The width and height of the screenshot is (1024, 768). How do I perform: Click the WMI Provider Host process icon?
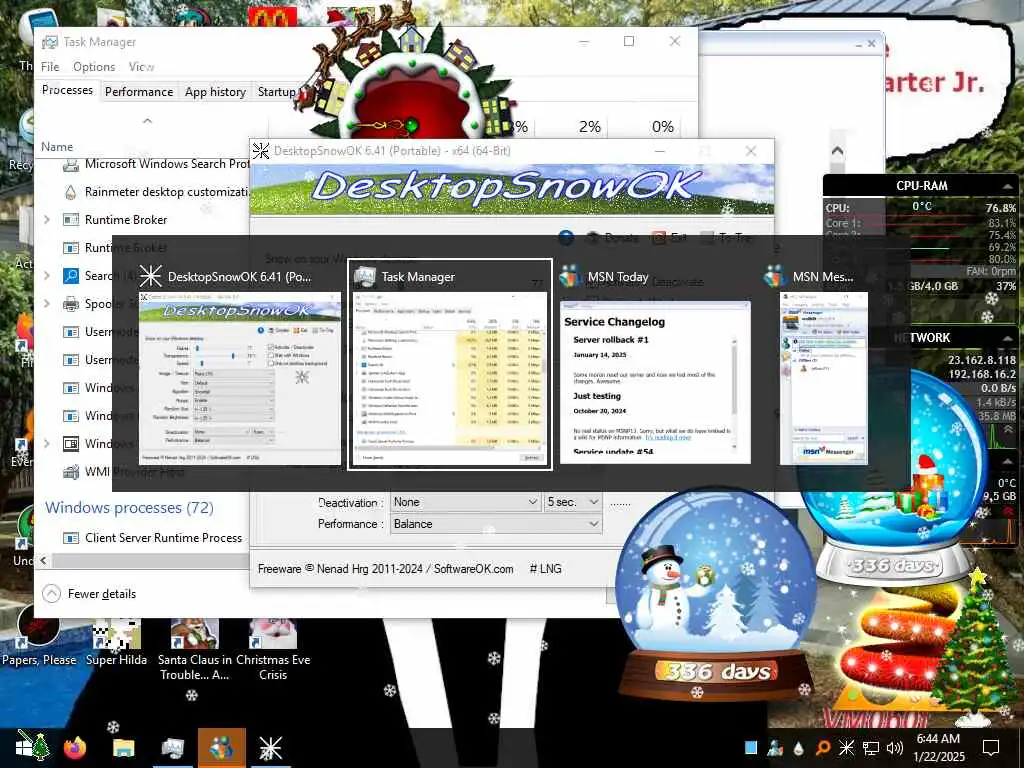point(71,472)
